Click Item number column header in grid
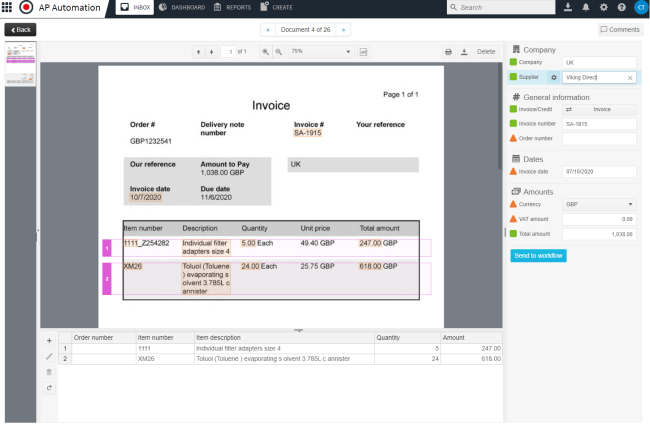This screenshot has width=650, height=429. click(165, 338)
